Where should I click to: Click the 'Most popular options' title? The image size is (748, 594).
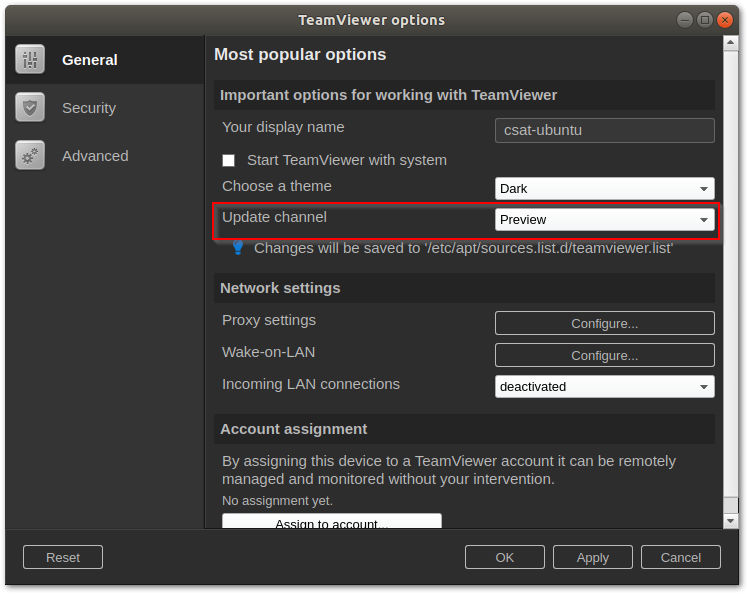pyautogui.click(x=300, y=54)
